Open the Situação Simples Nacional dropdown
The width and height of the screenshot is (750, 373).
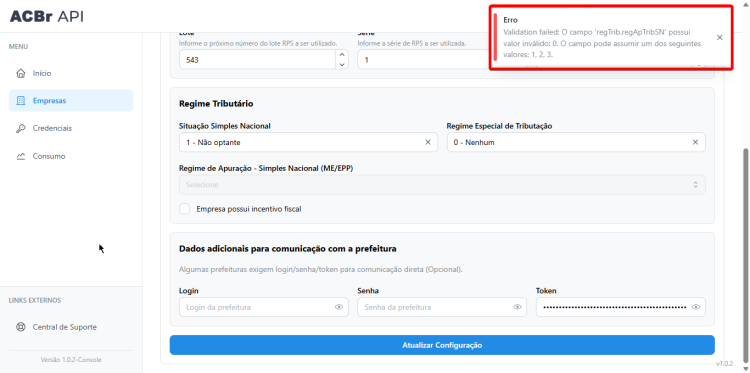tap(309, 143)
